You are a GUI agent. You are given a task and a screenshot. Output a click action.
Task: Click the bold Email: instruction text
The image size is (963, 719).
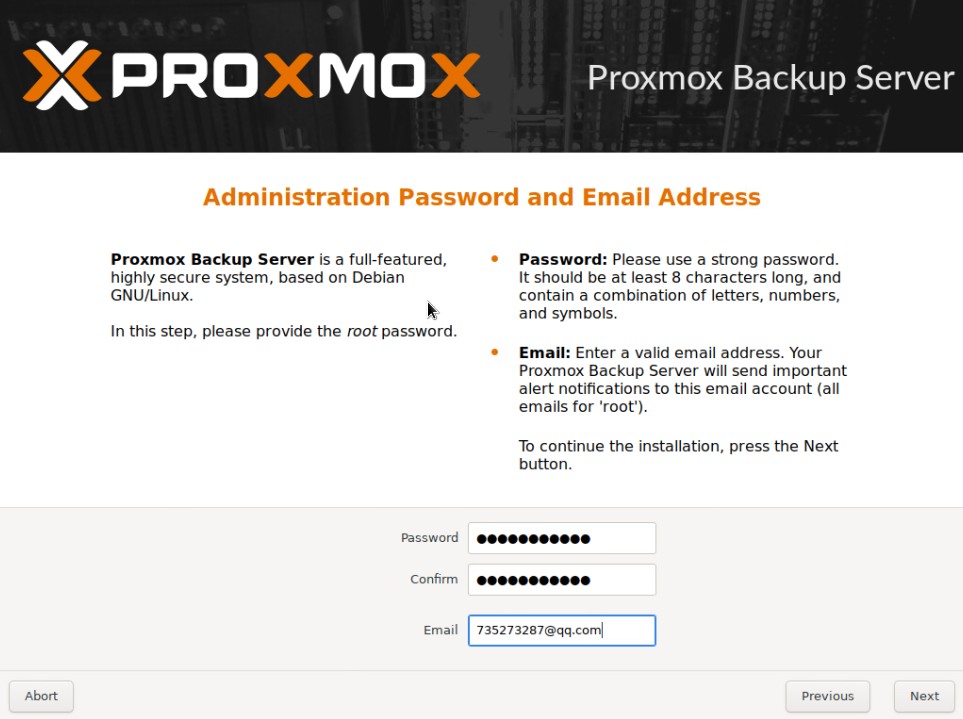(544, 352)
